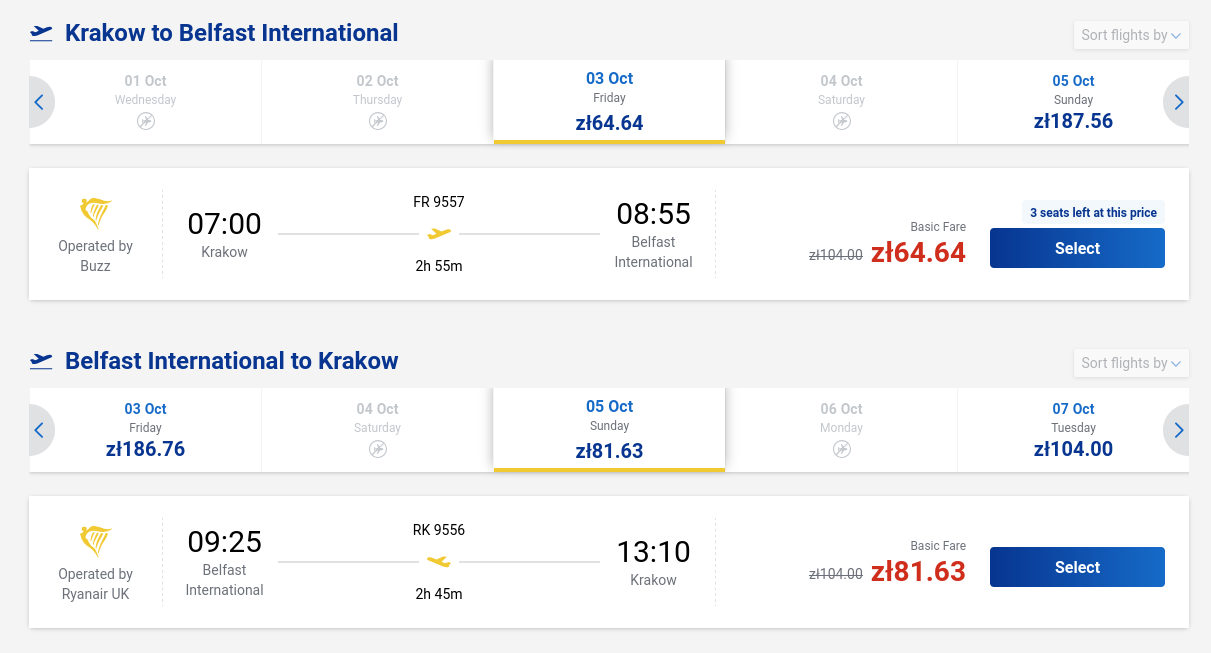Click the plane icon under flight FR 9557
Viewport: 1211px width, 653px height.
coord(439,234)
